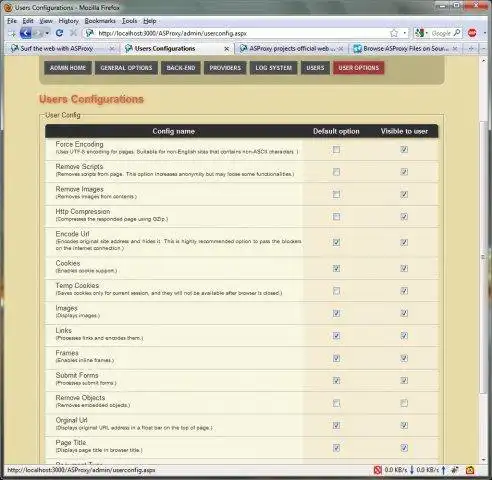The width and height of the screenshot is (492, 480).
Task: Open the History menu
Action: 68,21
